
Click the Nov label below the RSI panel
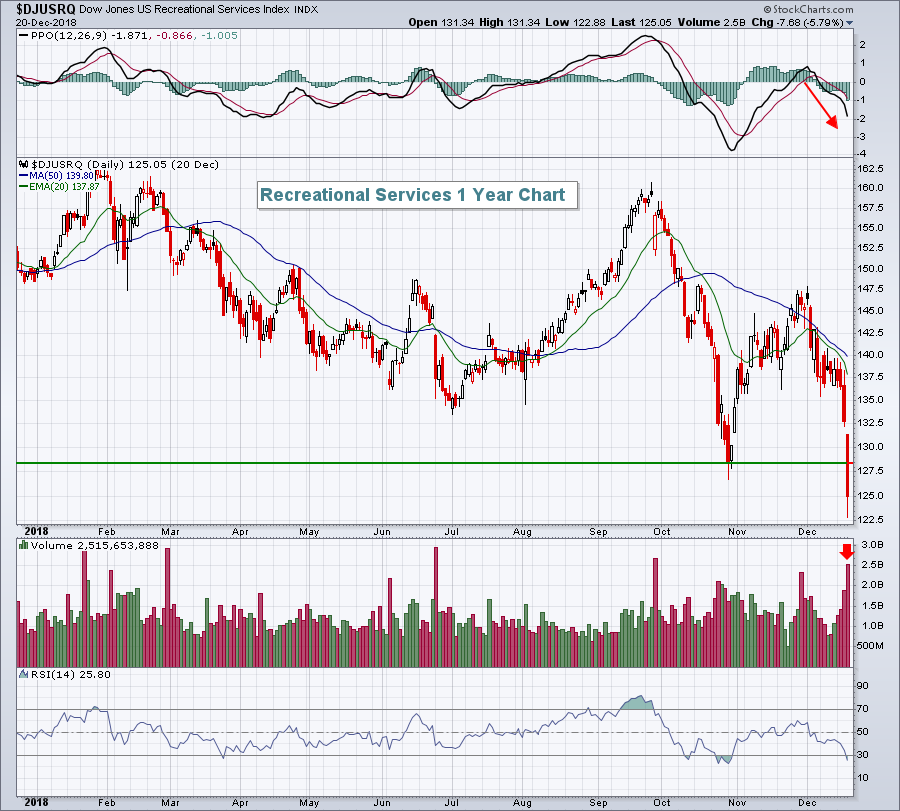[x=737, y=803]
